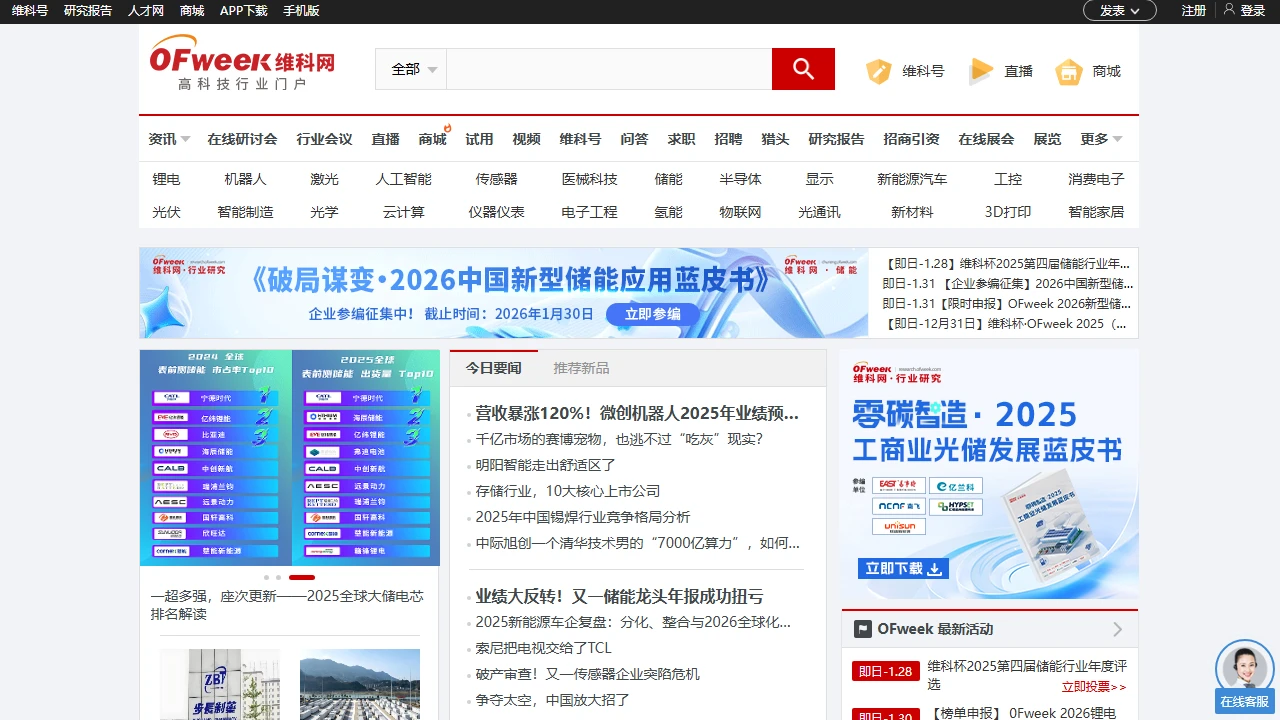Open the 维科号 shield icon
Image resolution: width=1280 pixels, height=720 pixels.
pyautogui.click(x=879, y=71)
